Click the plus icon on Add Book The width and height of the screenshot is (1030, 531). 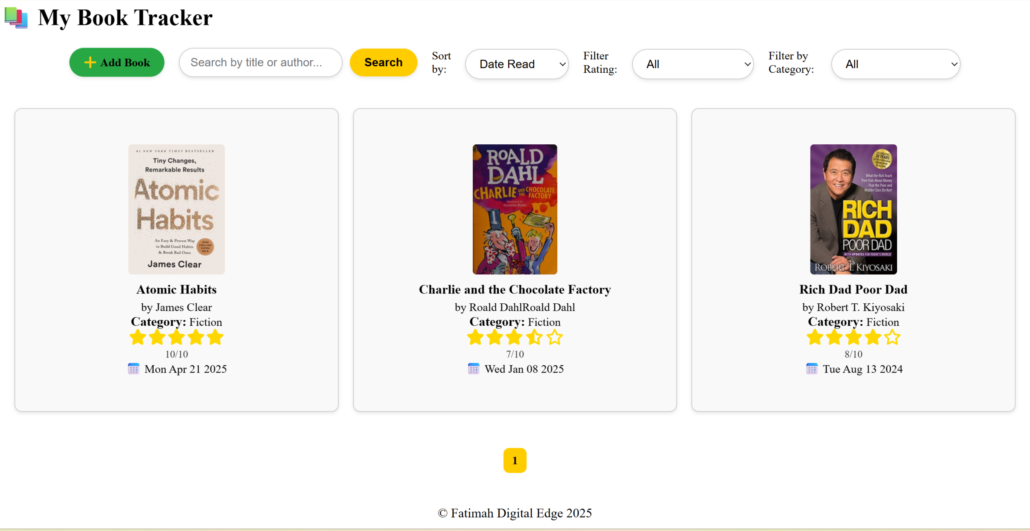pyautogui.click(x=91, y=62)
